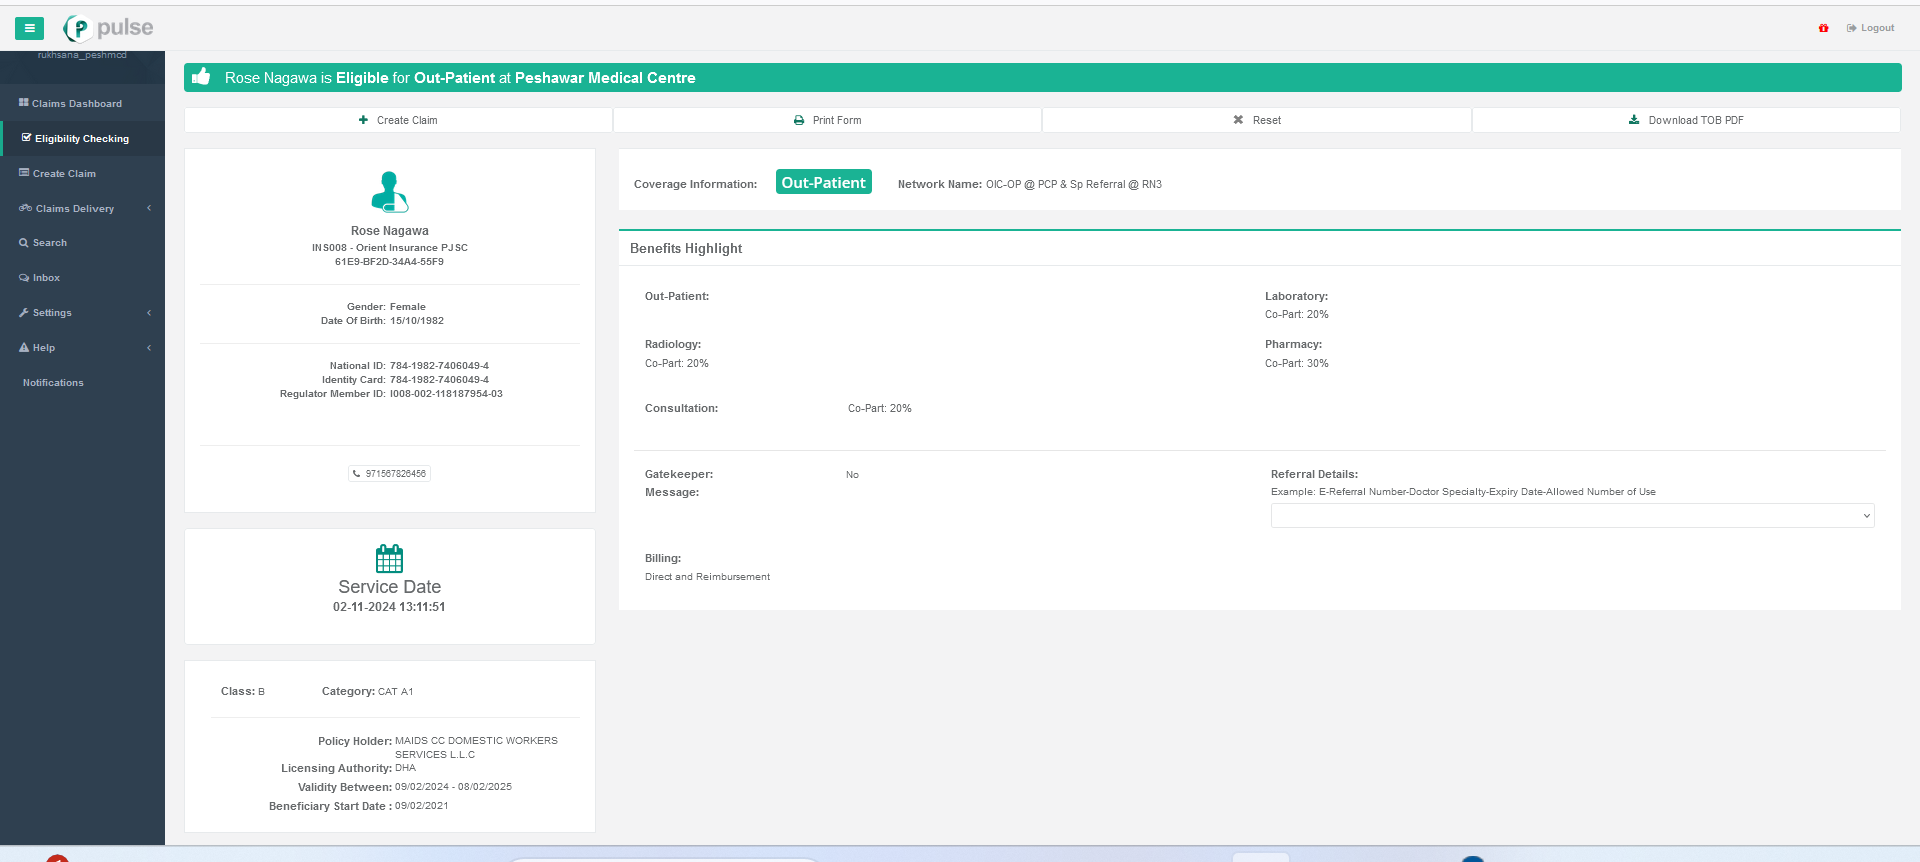Open Search from the sidebar
This screenshot has height=862, width=1920.
(x=49, y=243)
